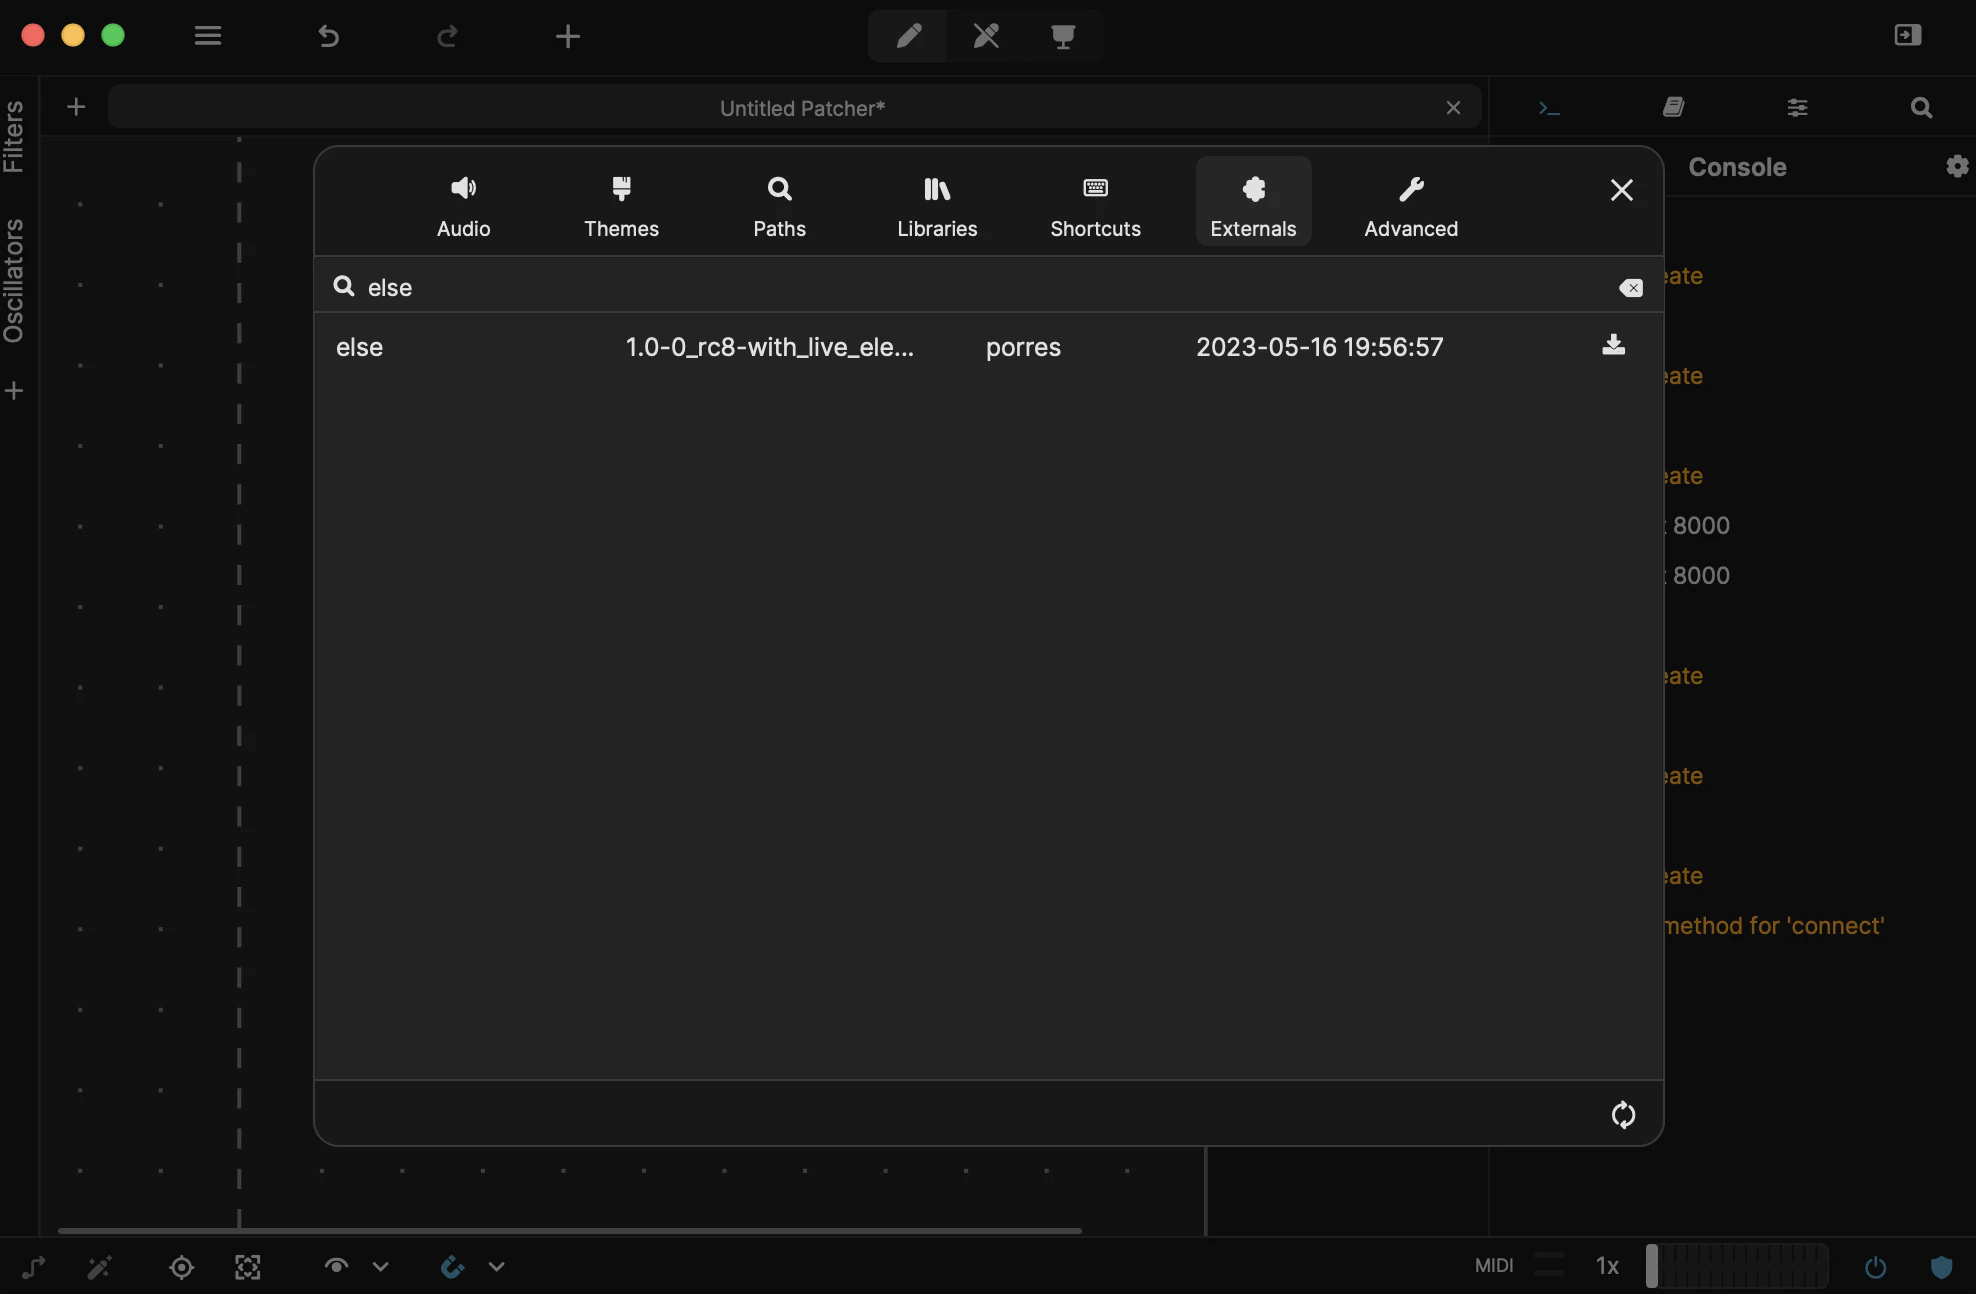Open the sidebar search panel

click(x=1921, y=107)
